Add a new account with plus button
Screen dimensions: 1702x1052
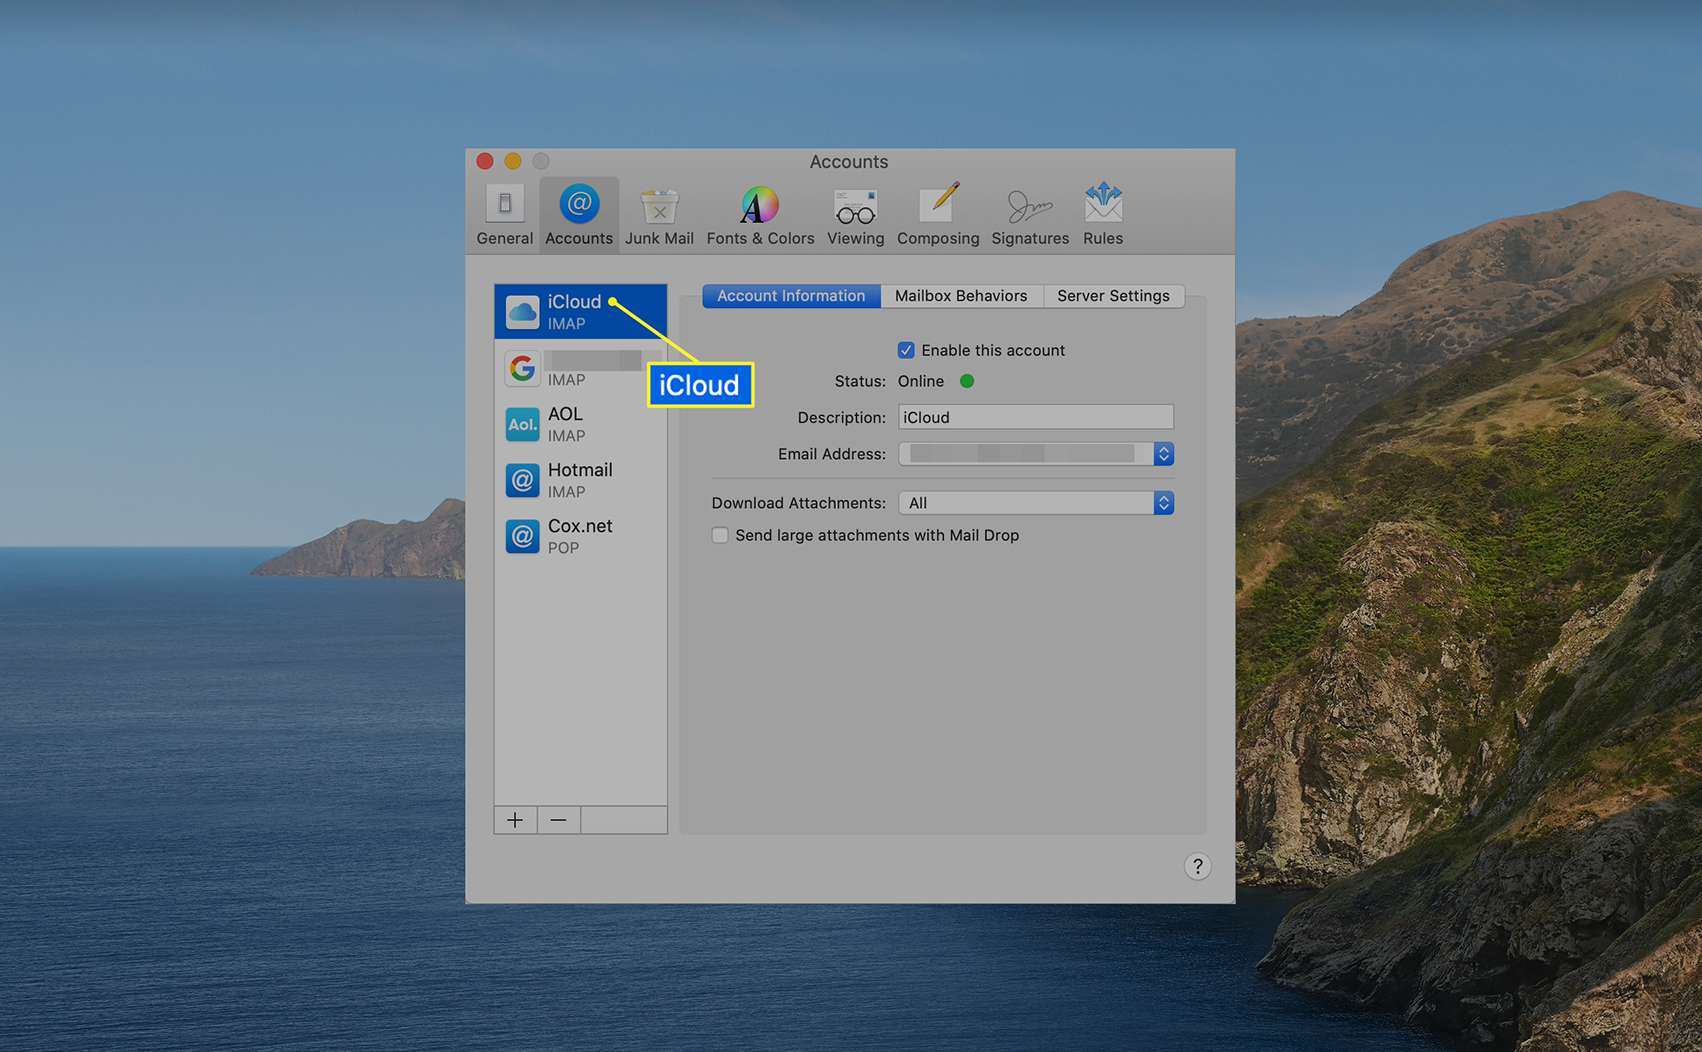click(x=515, y=820)
